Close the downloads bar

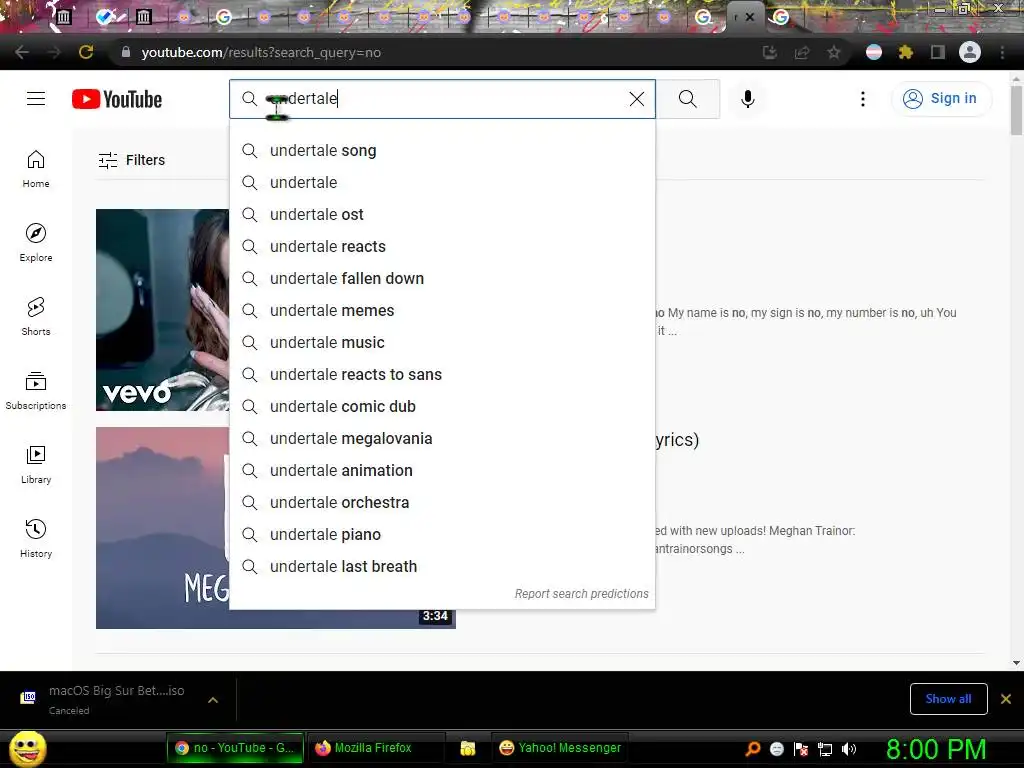1006,699
